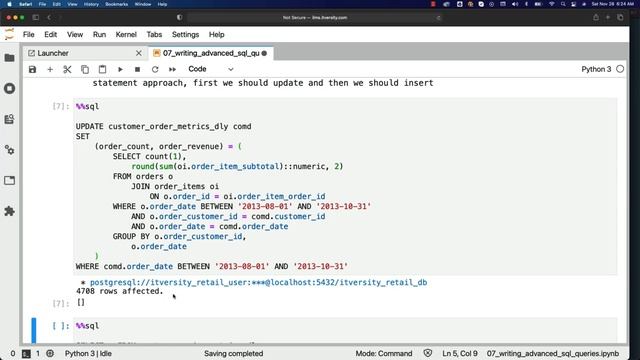Click the Wi-Fi icon in menu bar
Image resolution: width=640 pixels, height=360 pixels.
click(552, 4)
